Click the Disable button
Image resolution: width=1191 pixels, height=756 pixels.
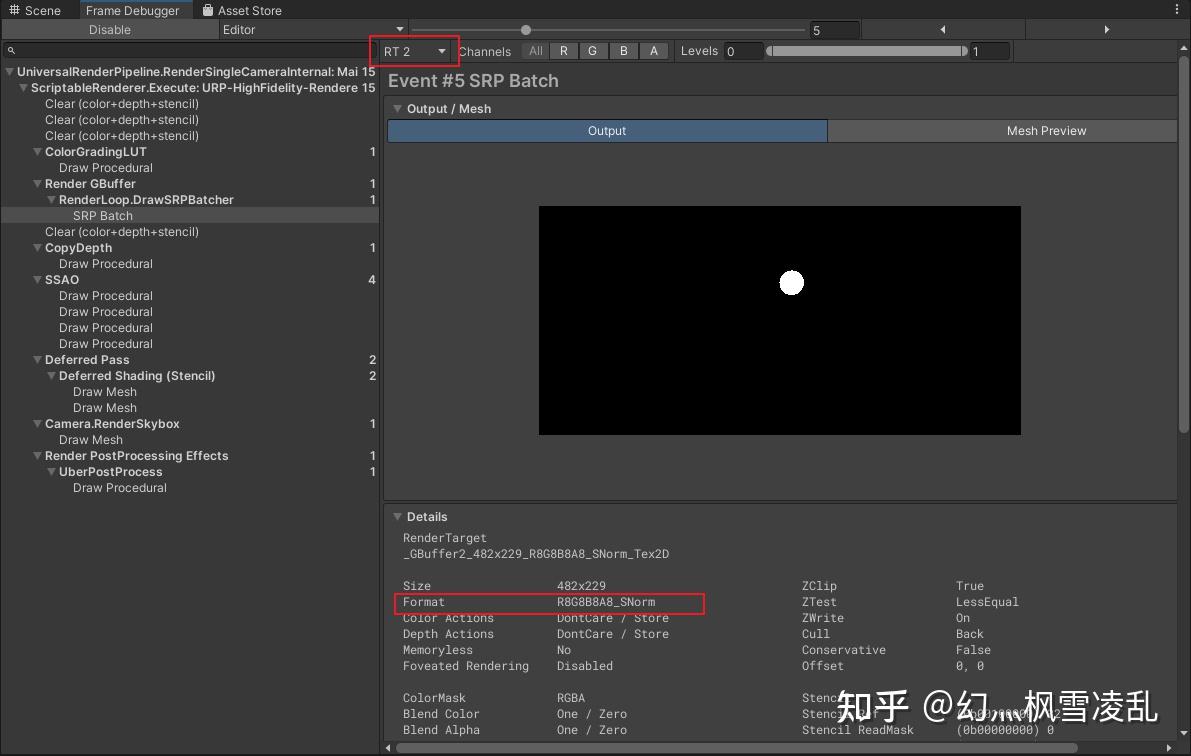[x=110, y=30]
